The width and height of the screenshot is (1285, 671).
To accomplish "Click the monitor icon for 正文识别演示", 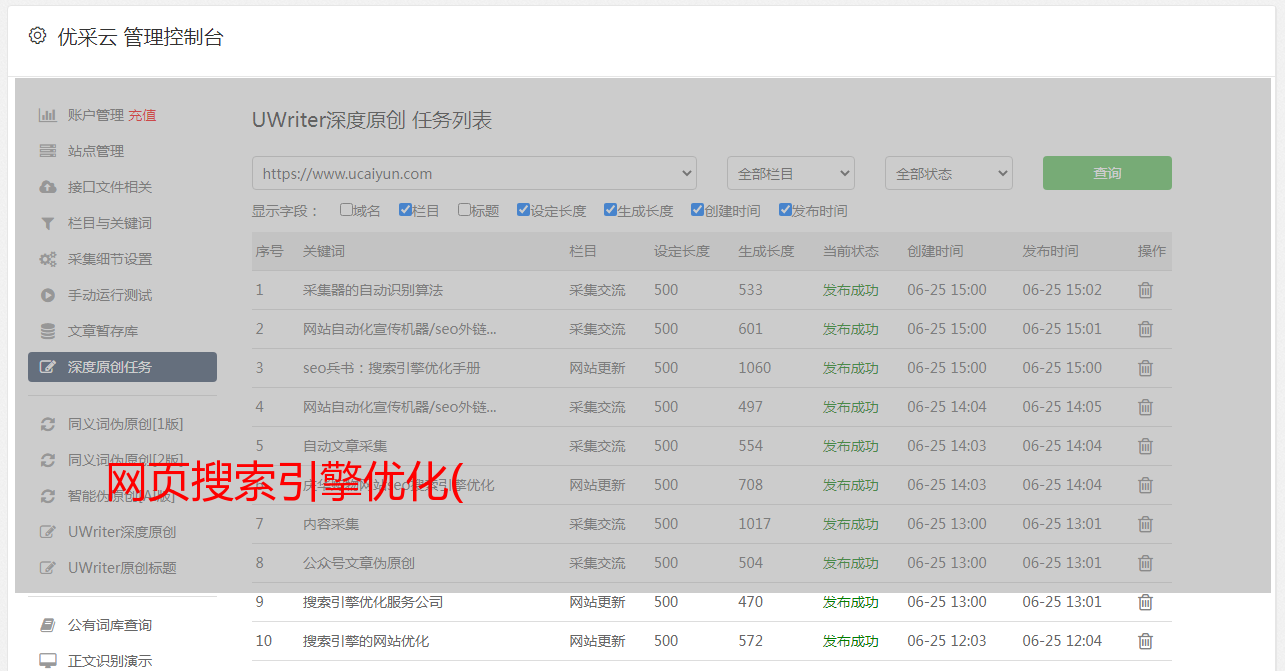I will 47,661.
